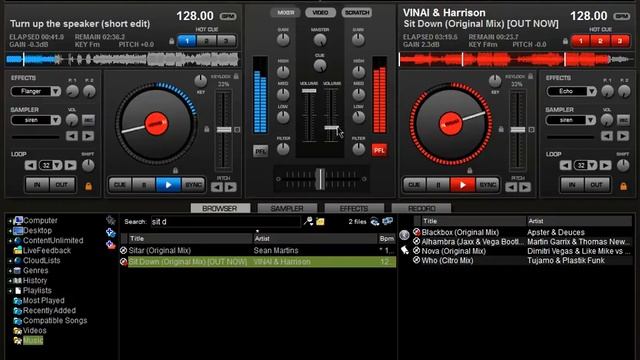Toggle orange loop lock on left deck

tap(88, 186)
